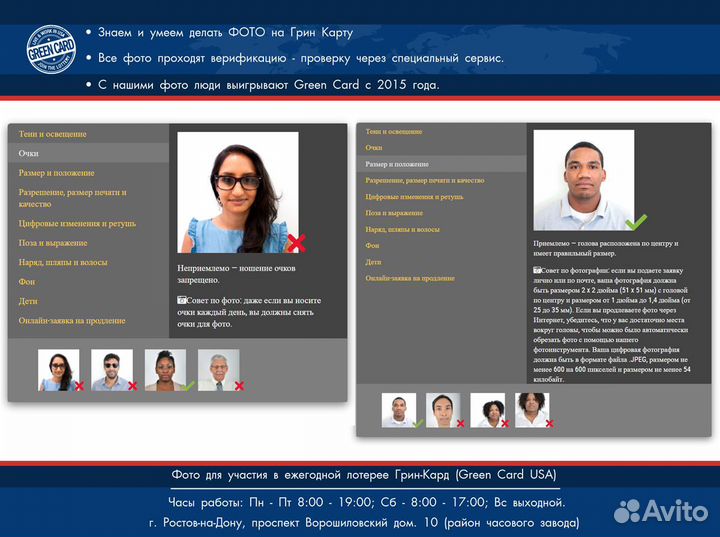Choose the thumbnail of the elderly man in a tie

(x=219, y=370)
